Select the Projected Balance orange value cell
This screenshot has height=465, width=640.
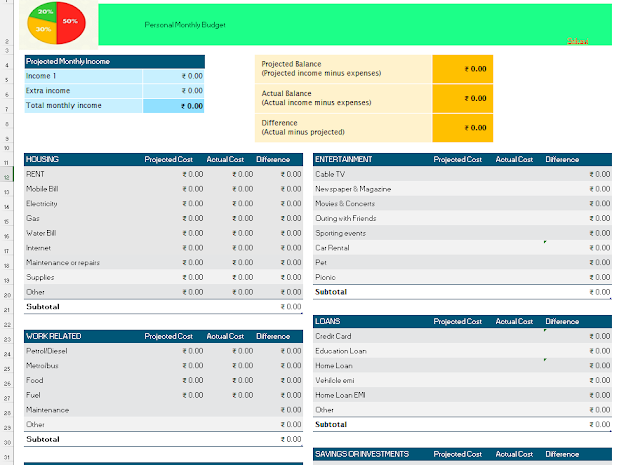[462, 69]
